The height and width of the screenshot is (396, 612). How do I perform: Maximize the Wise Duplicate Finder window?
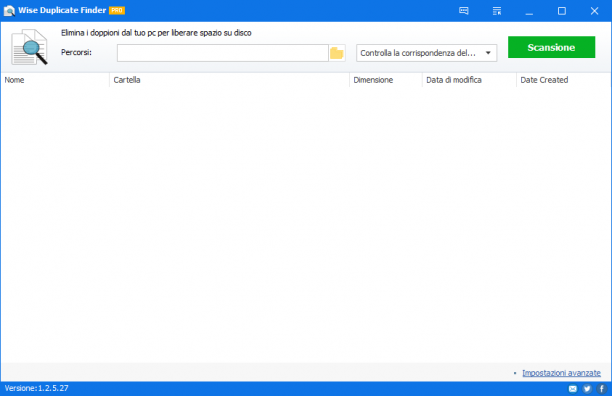pyautogui.click(x=561, y=11)
